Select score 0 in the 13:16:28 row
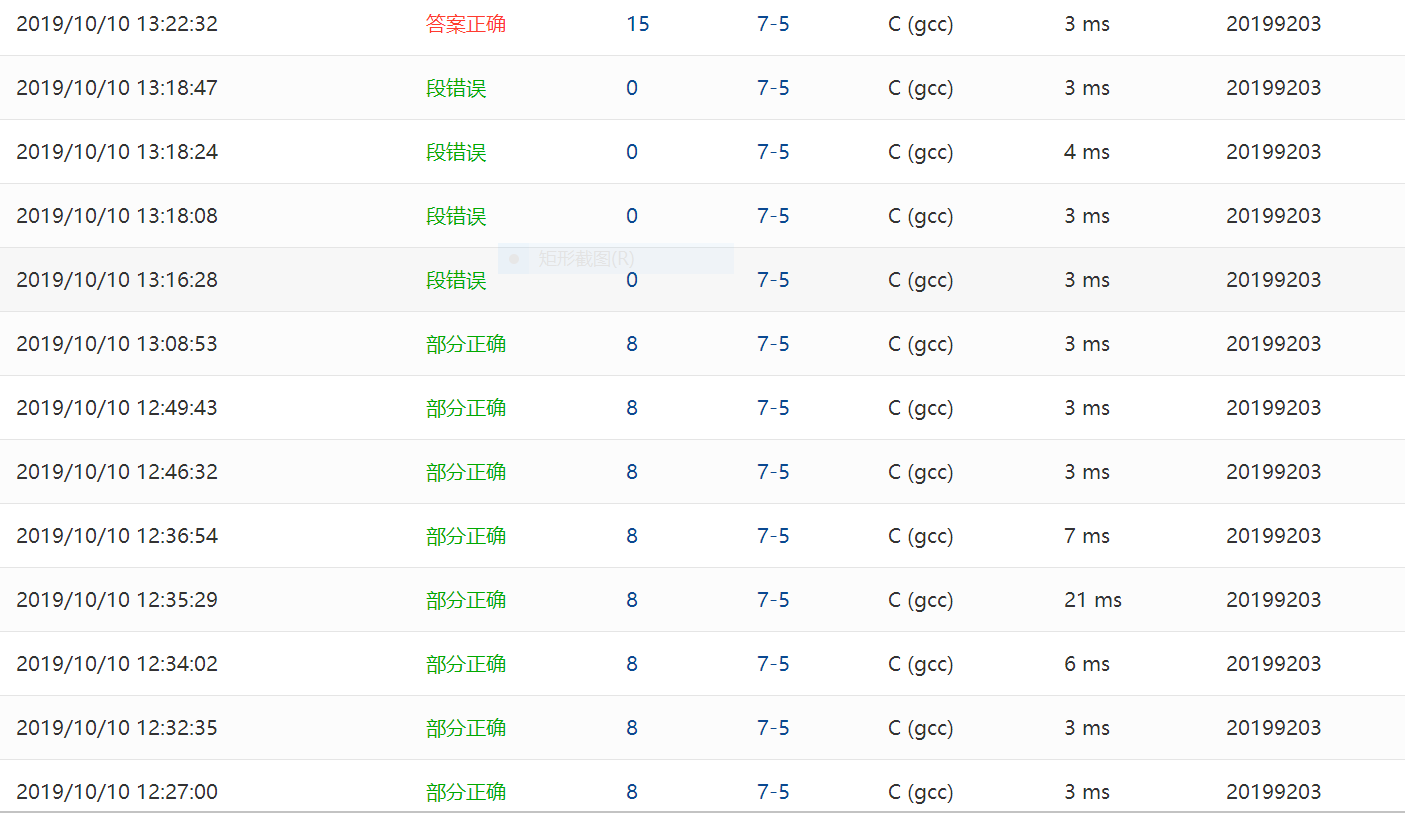Screen dimensions: 1405x813 (632, 280)
